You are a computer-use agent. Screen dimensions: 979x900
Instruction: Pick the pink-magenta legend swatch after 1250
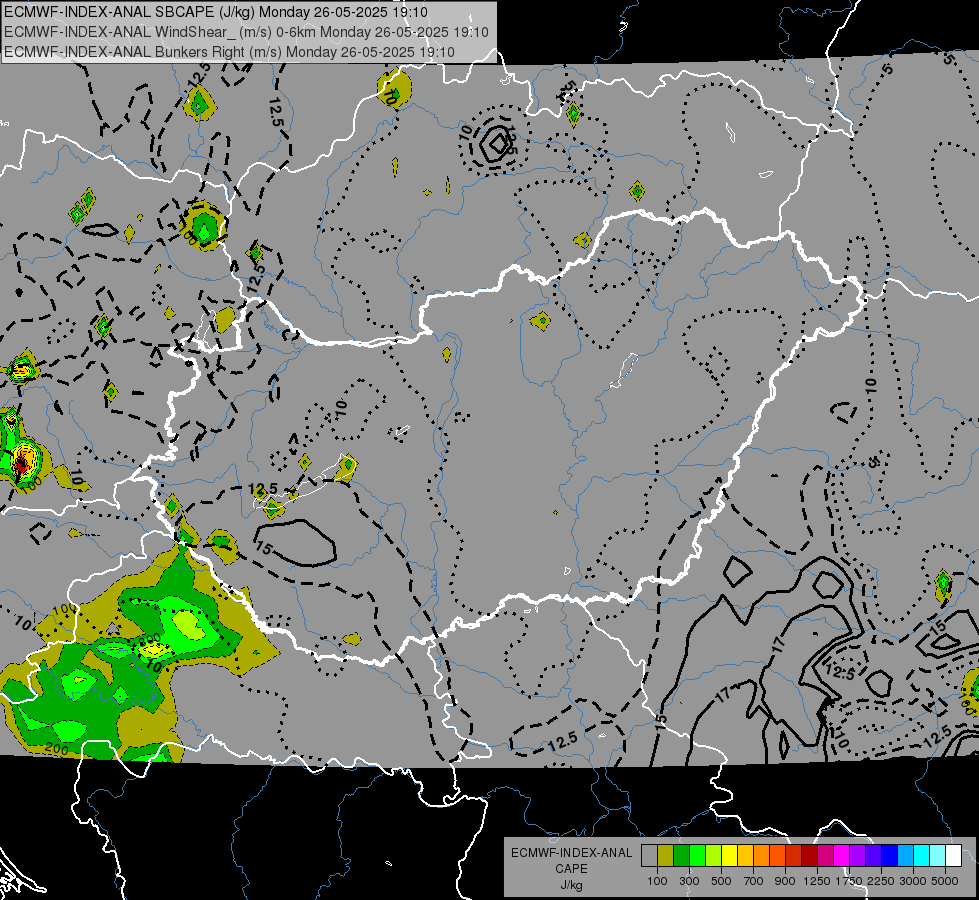825,856
